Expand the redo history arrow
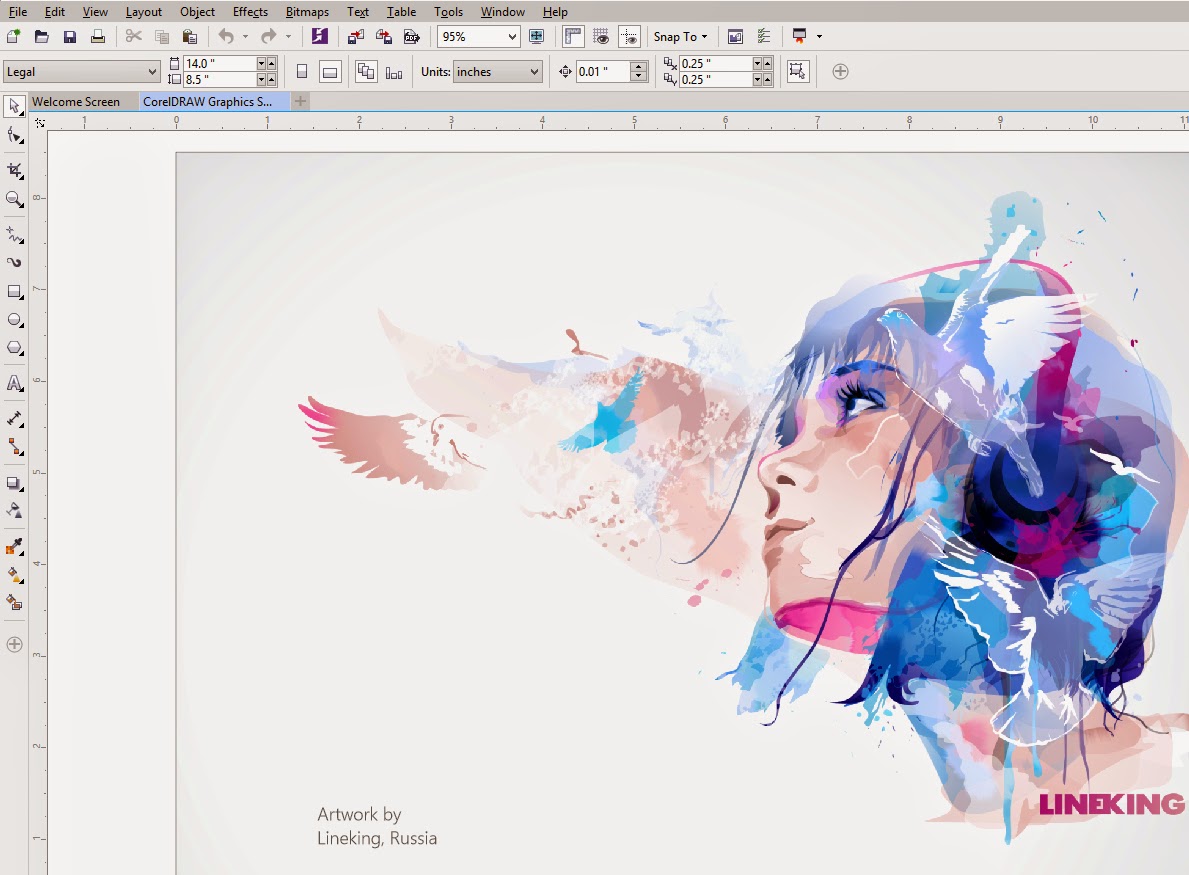Viewport: 1189px width, 875px height. coord(288,36)
